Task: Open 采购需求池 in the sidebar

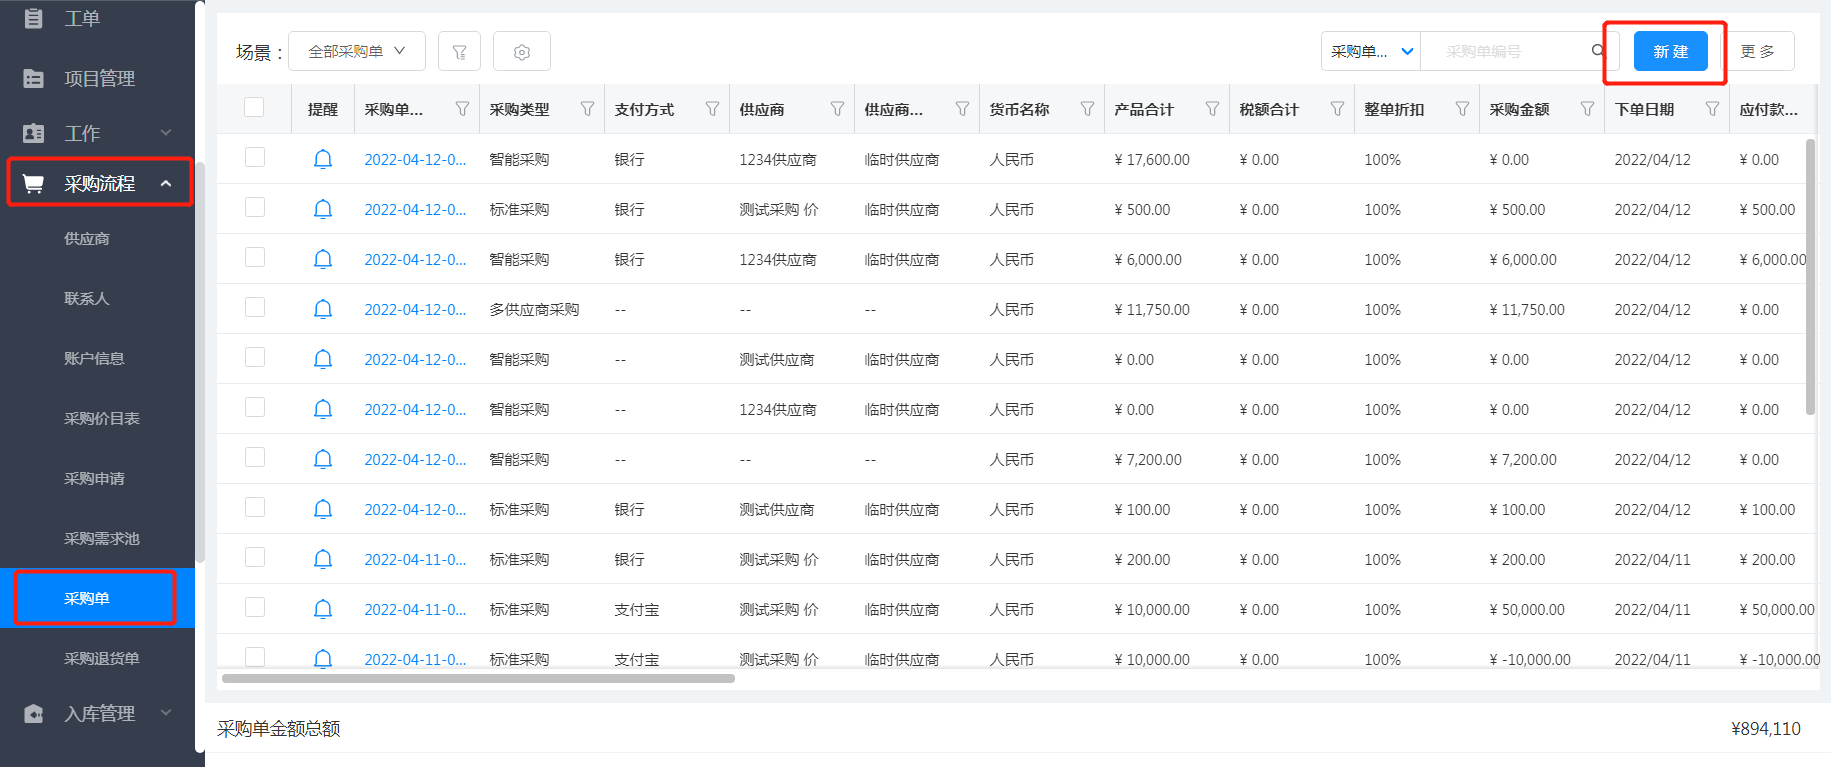Action: [x=102, y=539]
